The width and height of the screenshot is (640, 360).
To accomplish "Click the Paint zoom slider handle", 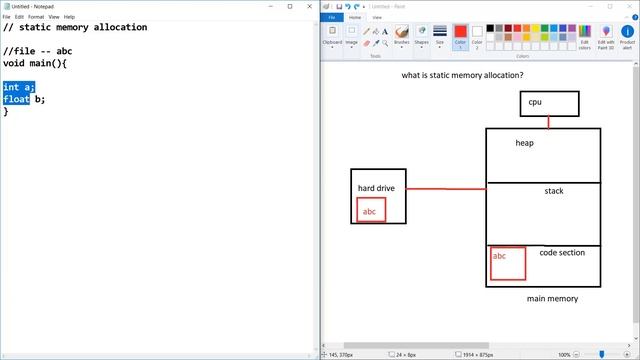I will [602, 354].
